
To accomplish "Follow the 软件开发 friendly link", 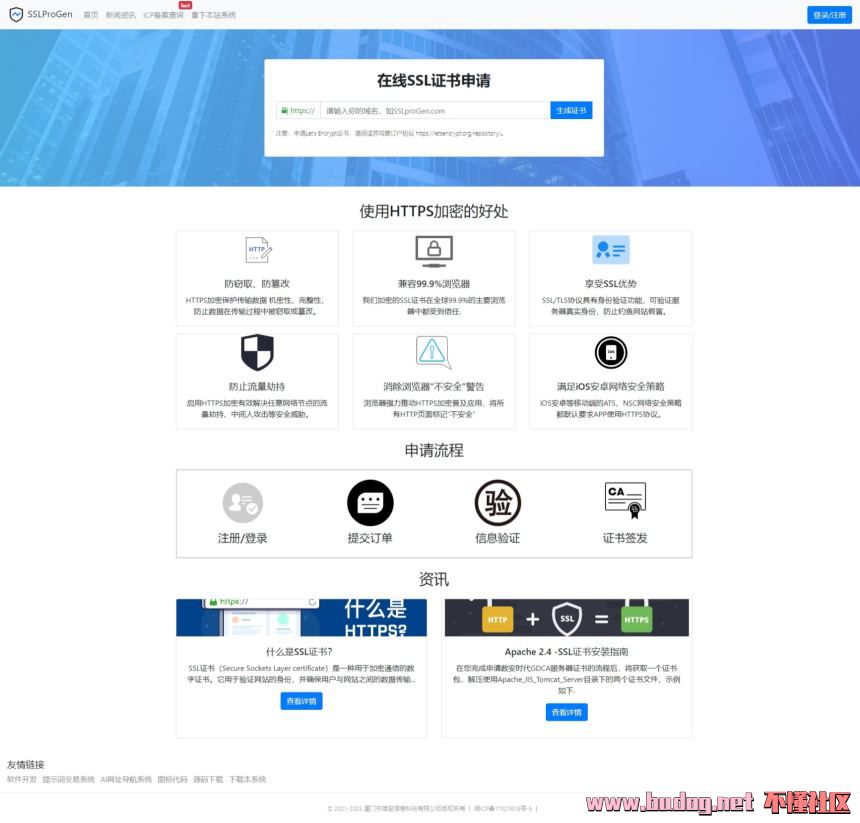I will (x=22, y=779).
